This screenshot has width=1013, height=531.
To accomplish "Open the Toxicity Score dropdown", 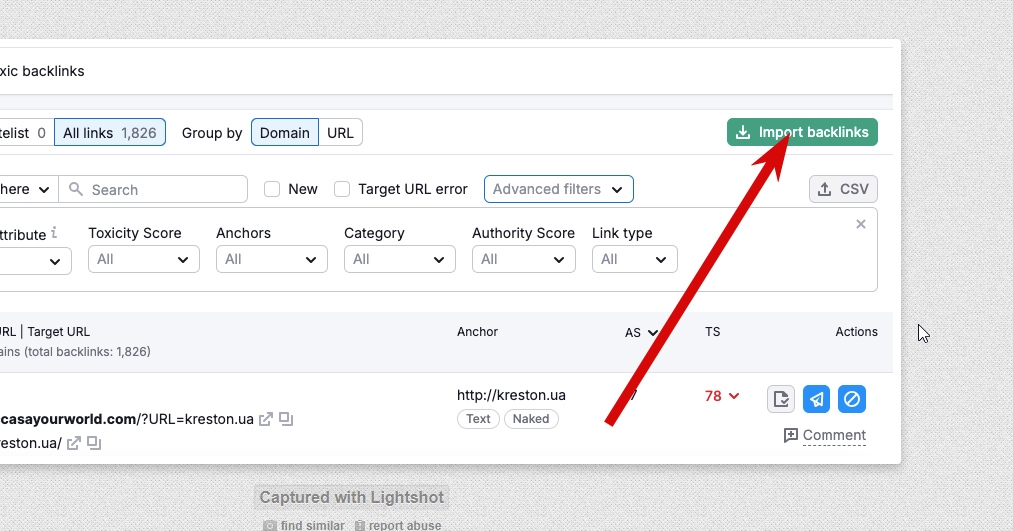I will tap(143, 259).
